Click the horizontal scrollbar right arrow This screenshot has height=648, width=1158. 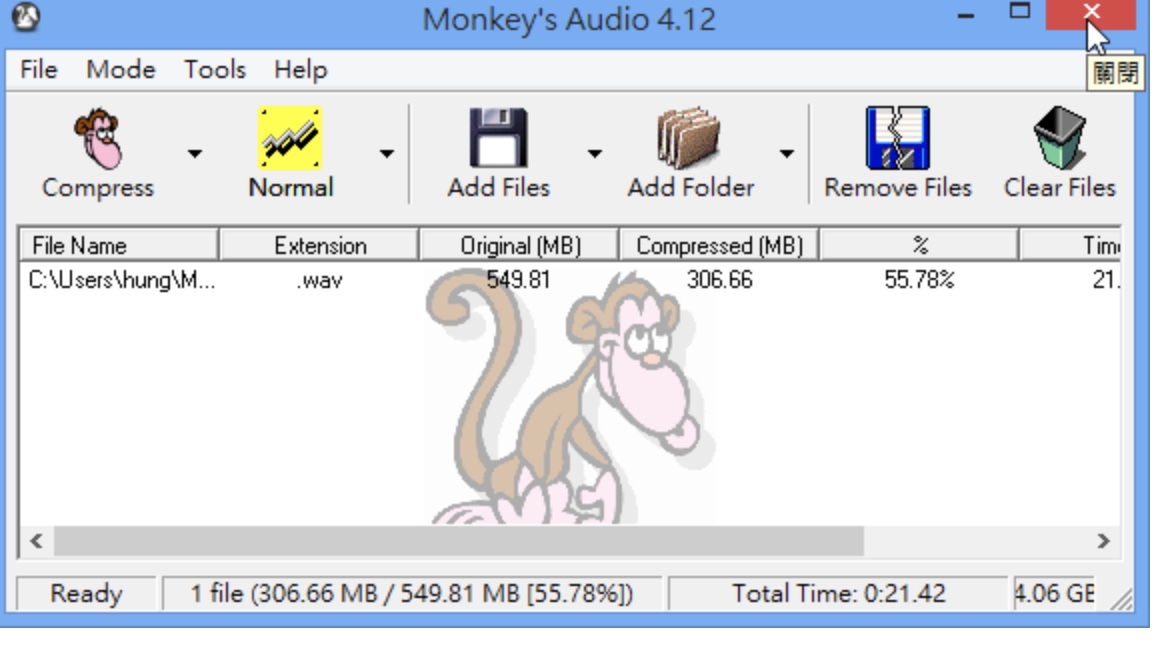(1103, 541)
